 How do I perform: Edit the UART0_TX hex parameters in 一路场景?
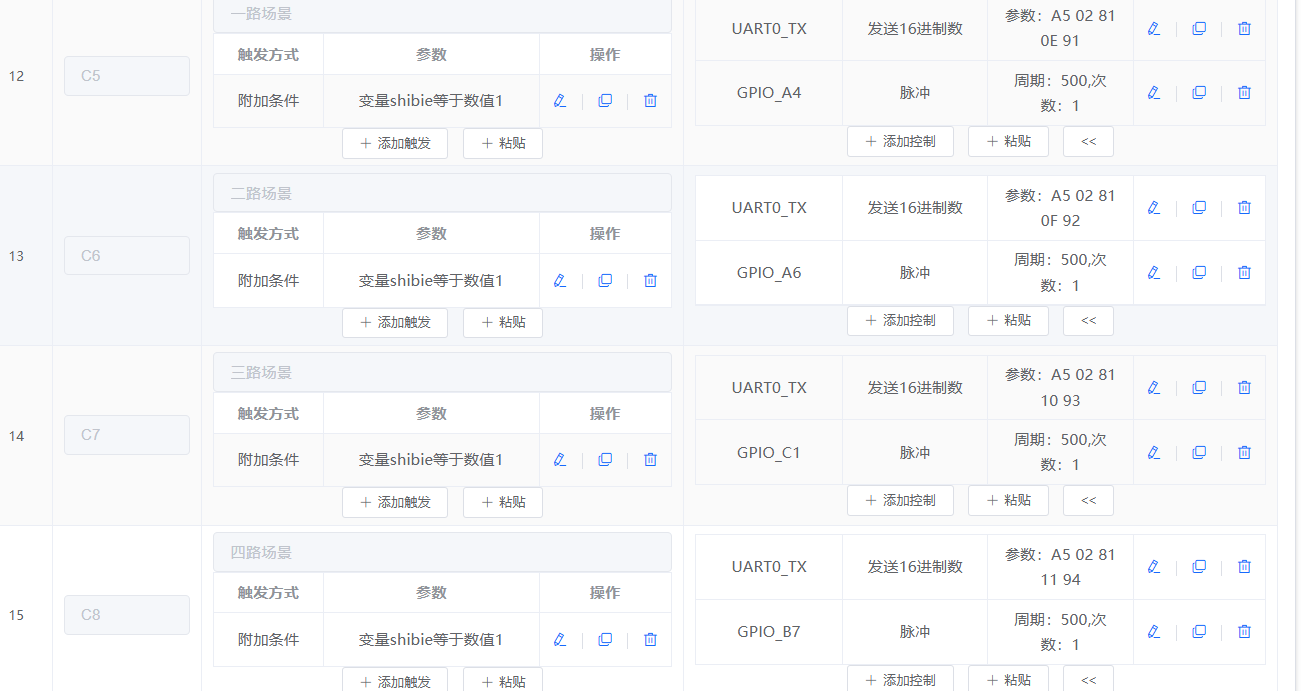click(1154, 28)
